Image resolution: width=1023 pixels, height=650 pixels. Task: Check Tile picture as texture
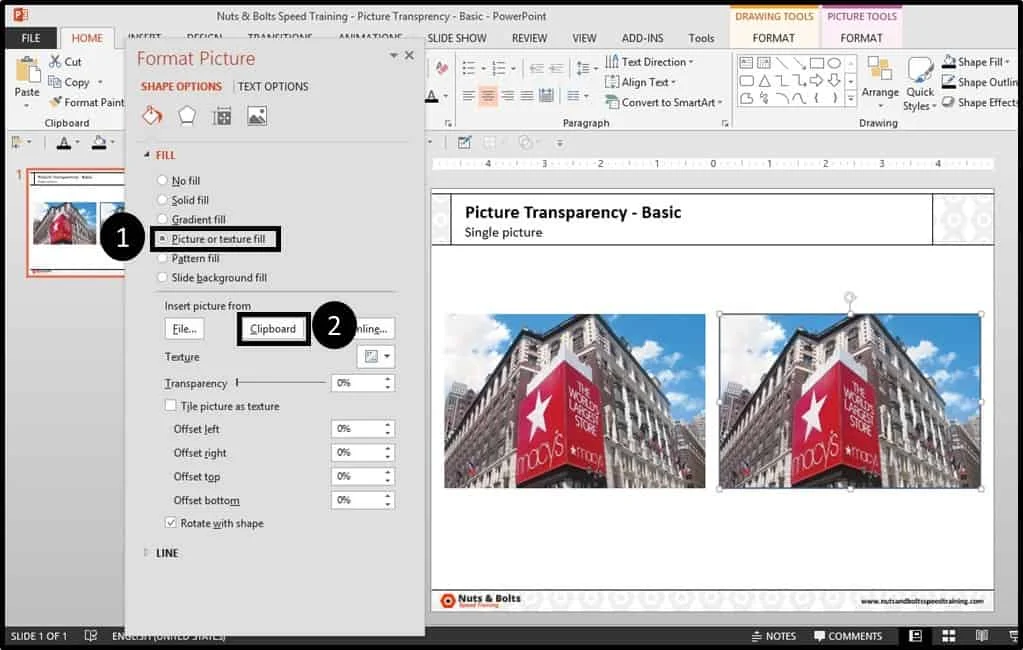(170, 406)
